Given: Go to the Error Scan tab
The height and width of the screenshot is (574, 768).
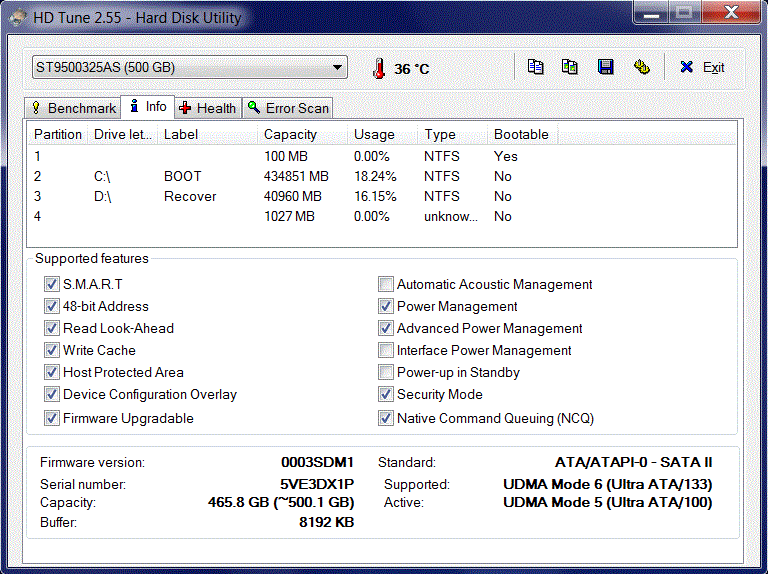Looking at the screenshot, I should 288,108.
